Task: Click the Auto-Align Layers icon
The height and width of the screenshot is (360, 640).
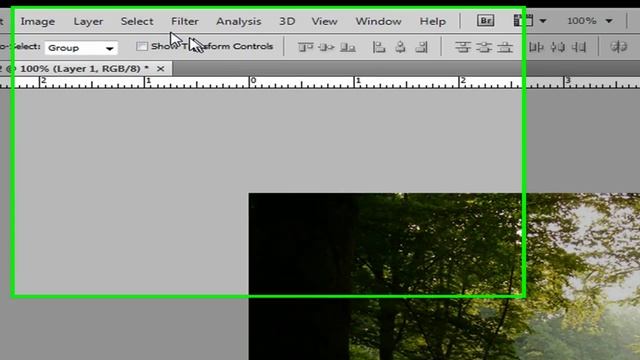Action: (x=618, y=47)
